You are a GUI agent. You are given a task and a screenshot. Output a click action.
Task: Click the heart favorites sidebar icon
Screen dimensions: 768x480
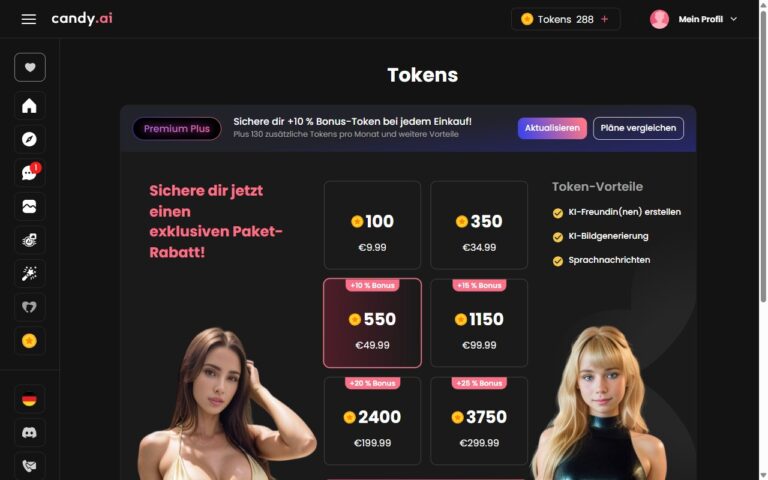30,67
